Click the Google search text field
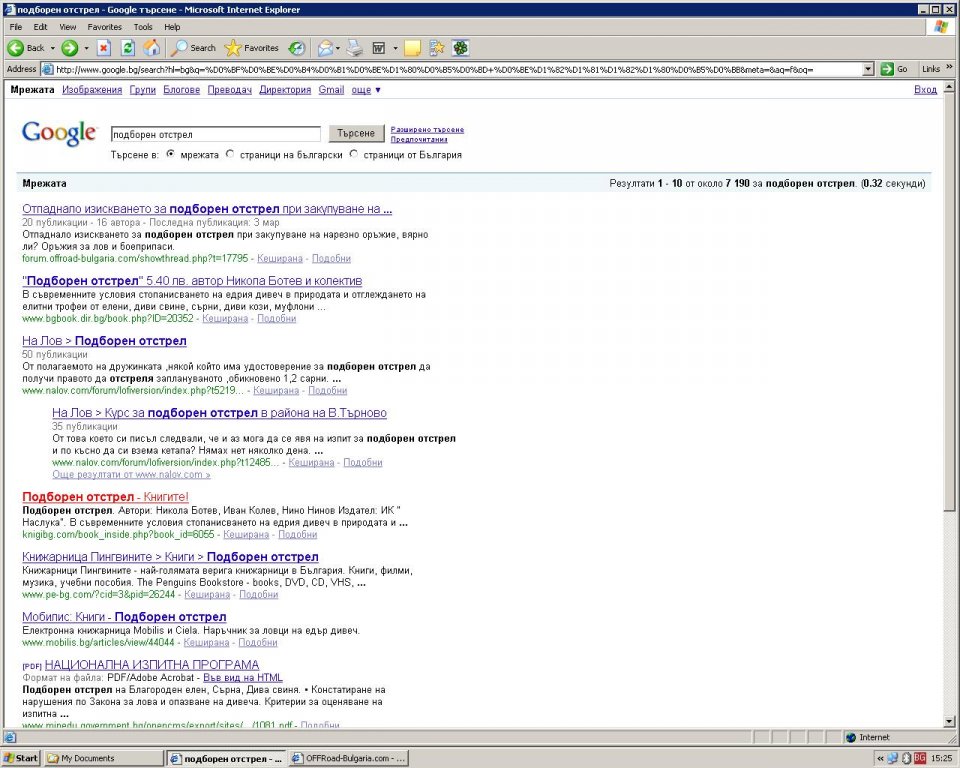960x768 pixels. pyautogui.click(x=216, y=134)
